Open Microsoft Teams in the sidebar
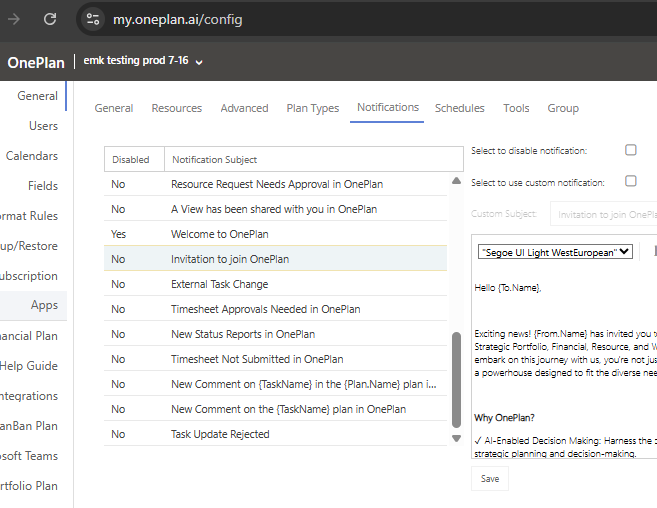The image size is (657, 508). pyautogui.click(x=29, y=456)
